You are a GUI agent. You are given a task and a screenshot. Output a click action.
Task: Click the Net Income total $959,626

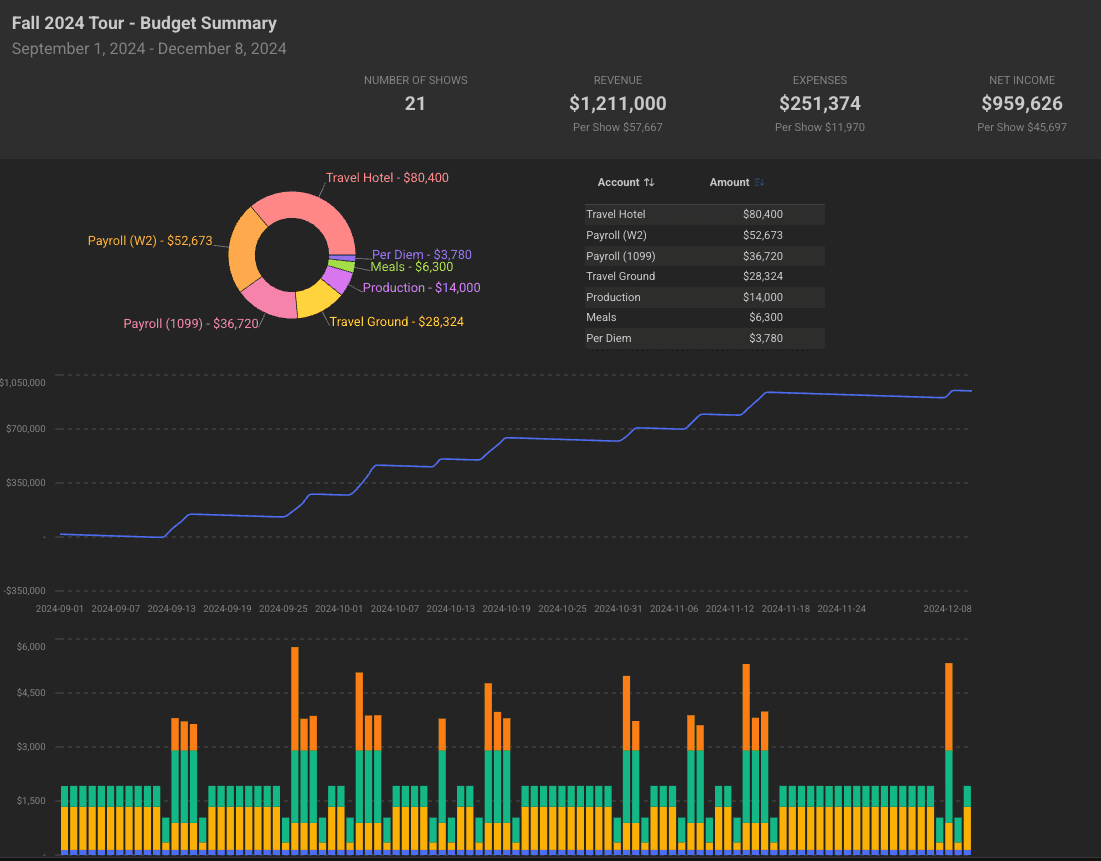[x=1022, y=103]
